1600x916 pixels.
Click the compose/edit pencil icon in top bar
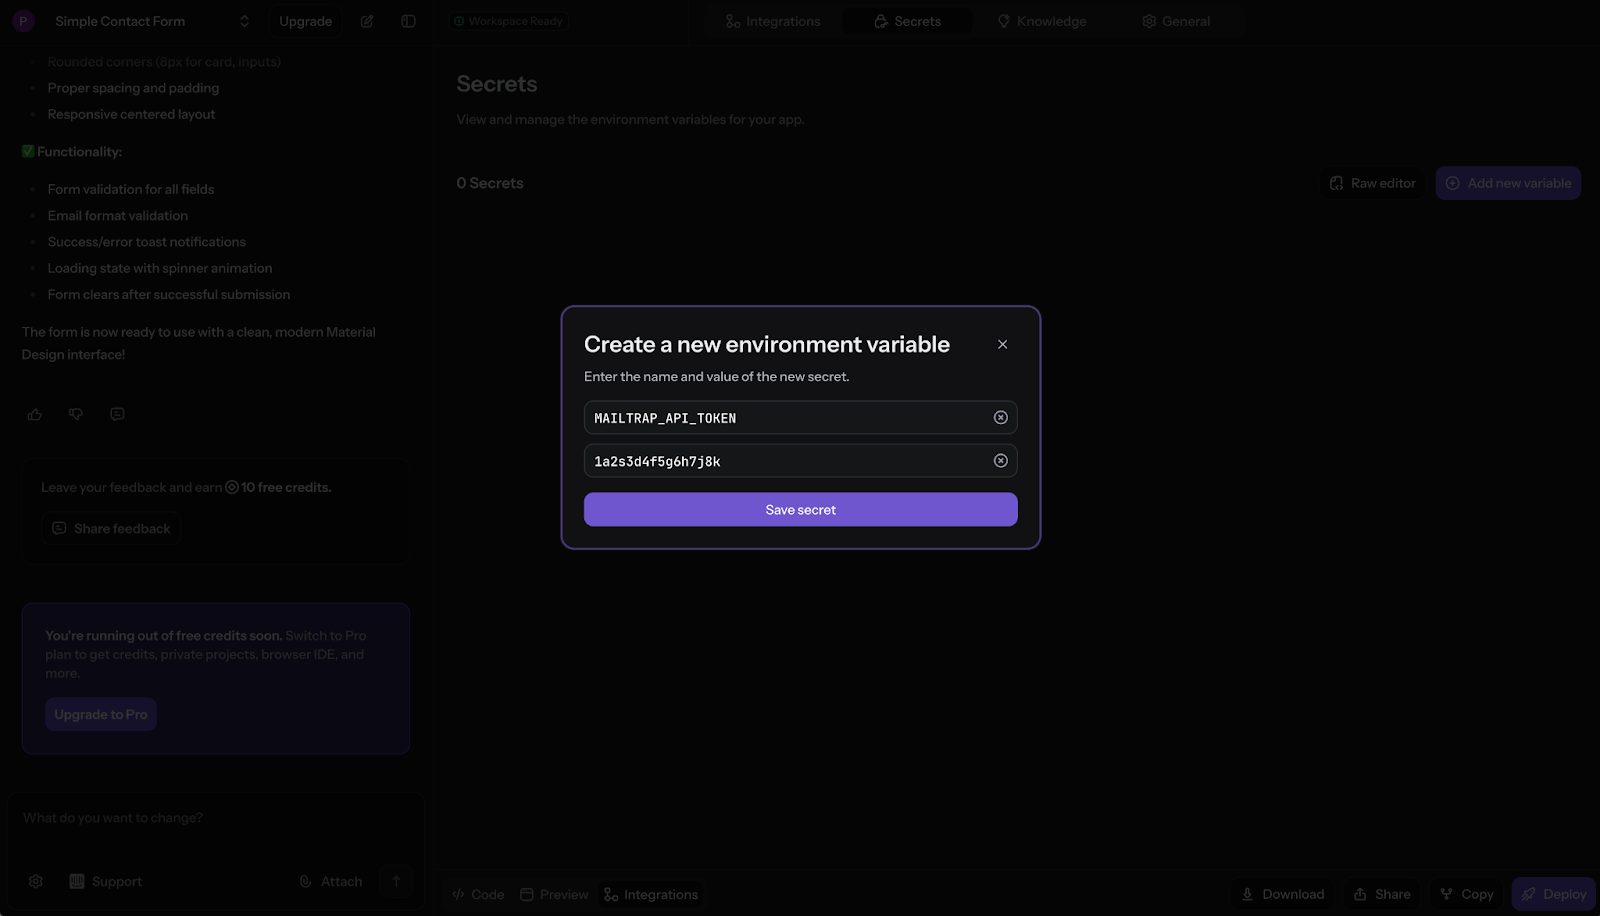tap(366, 20)
